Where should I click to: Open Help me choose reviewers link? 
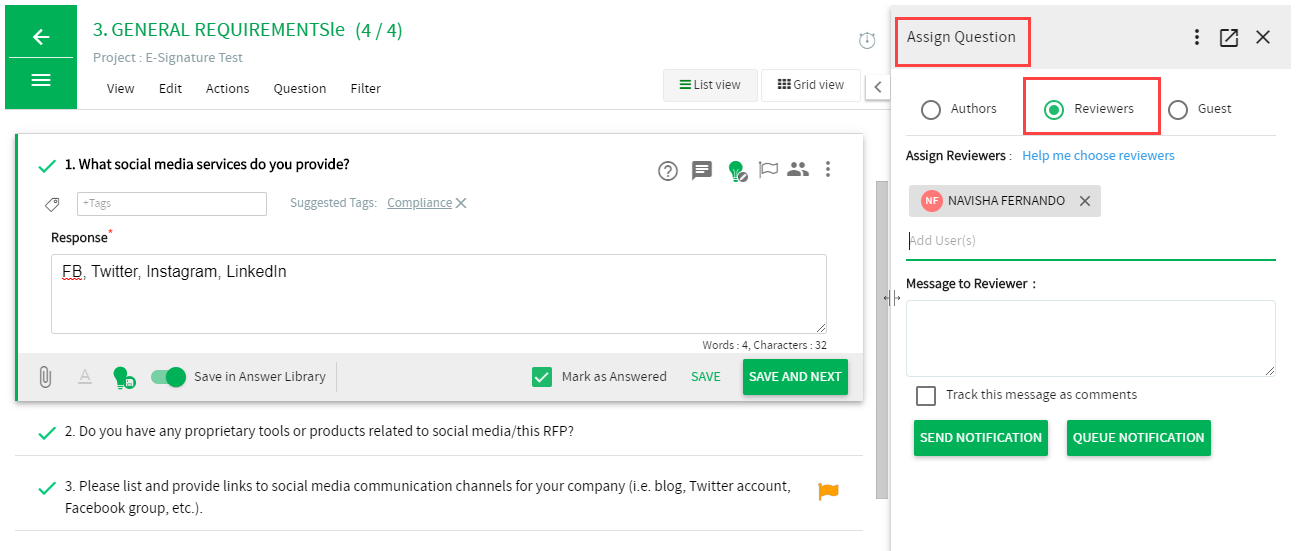click(x=1098, y=155)
